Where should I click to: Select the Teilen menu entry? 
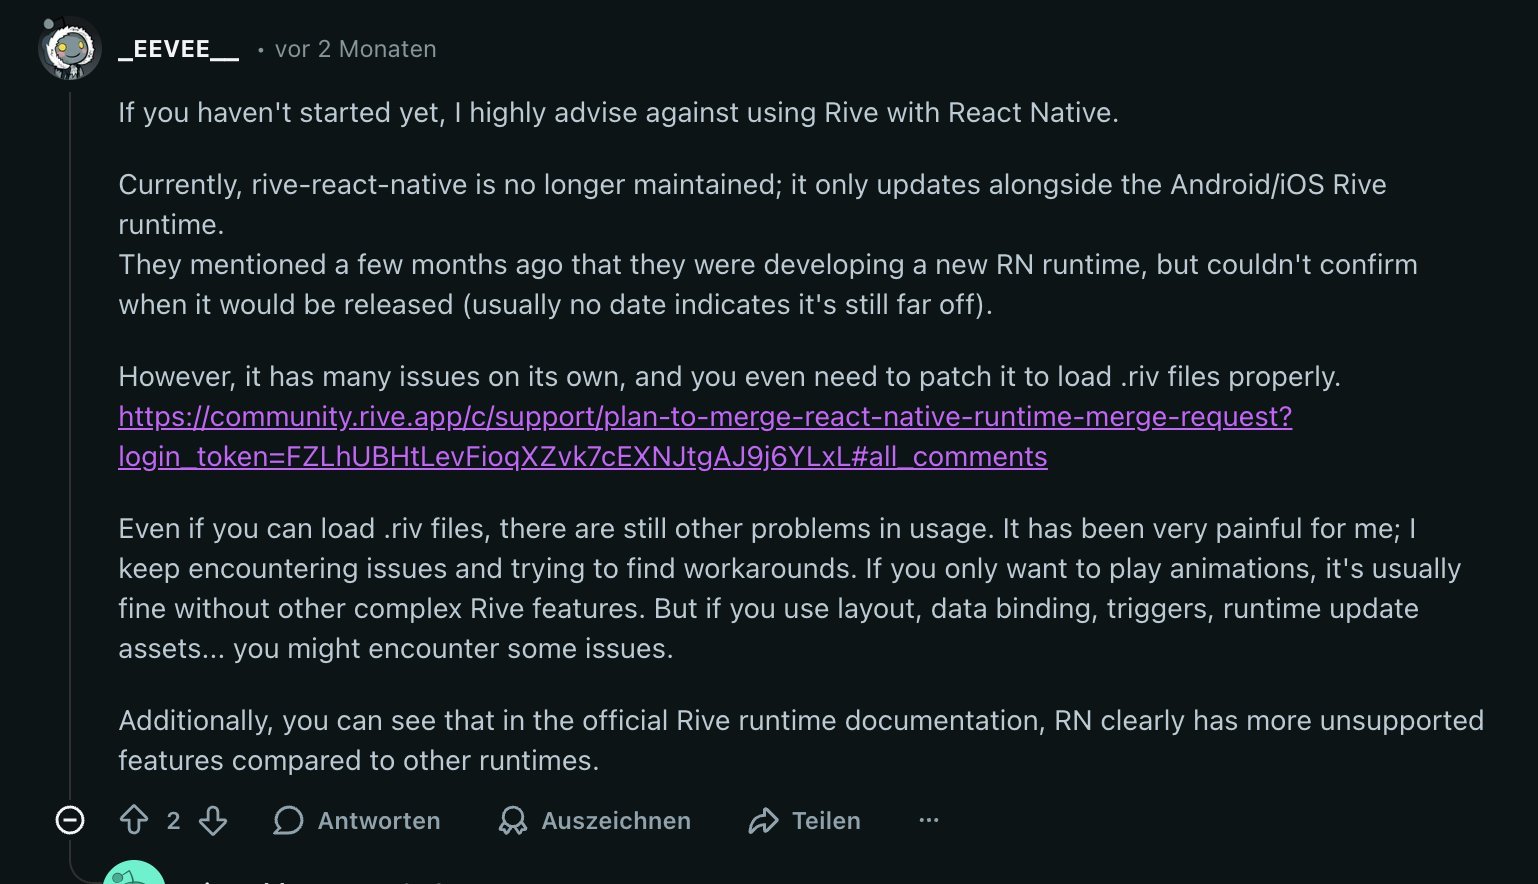coord(827,821)
